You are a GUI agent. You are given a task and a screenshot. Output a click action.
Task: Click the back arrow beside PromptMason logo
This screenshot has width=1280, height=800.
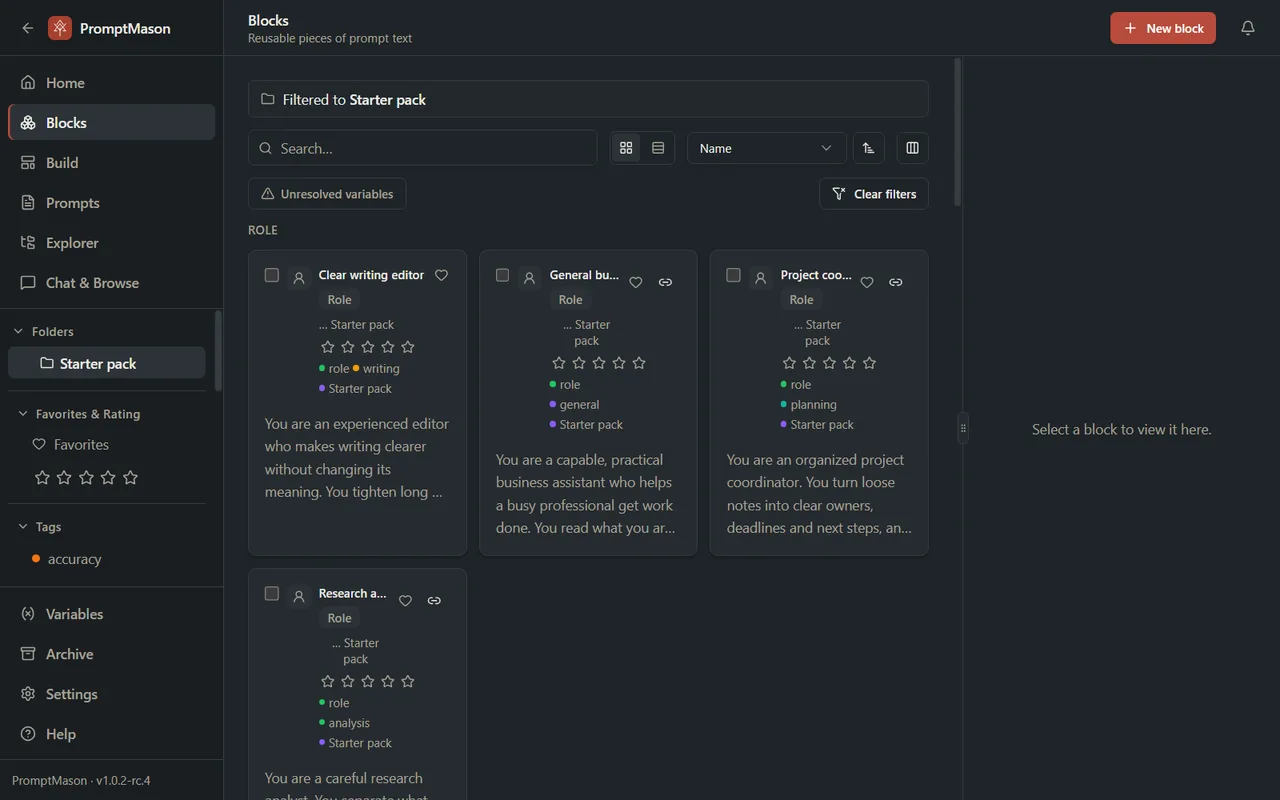pos(27,28)
